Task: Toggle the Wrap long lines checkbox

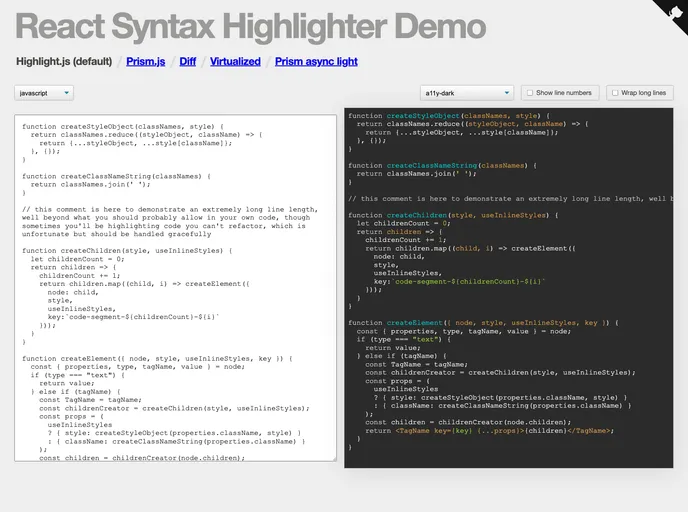Action: [x=614, y=93]
